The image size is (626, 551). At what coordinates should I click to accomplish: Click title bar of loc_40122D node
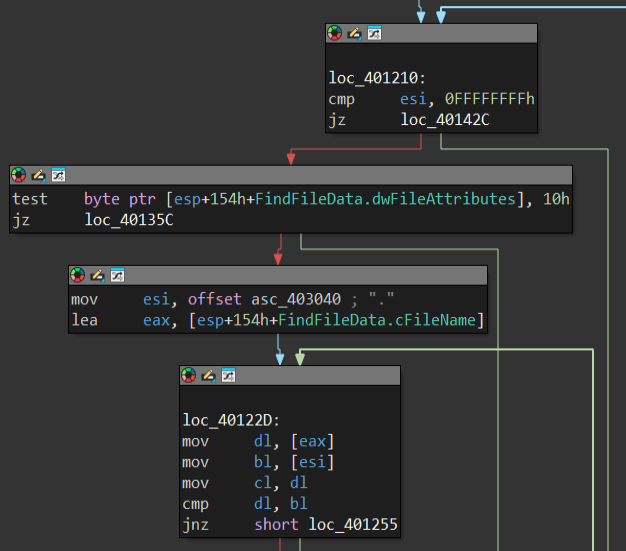point(290,376)
